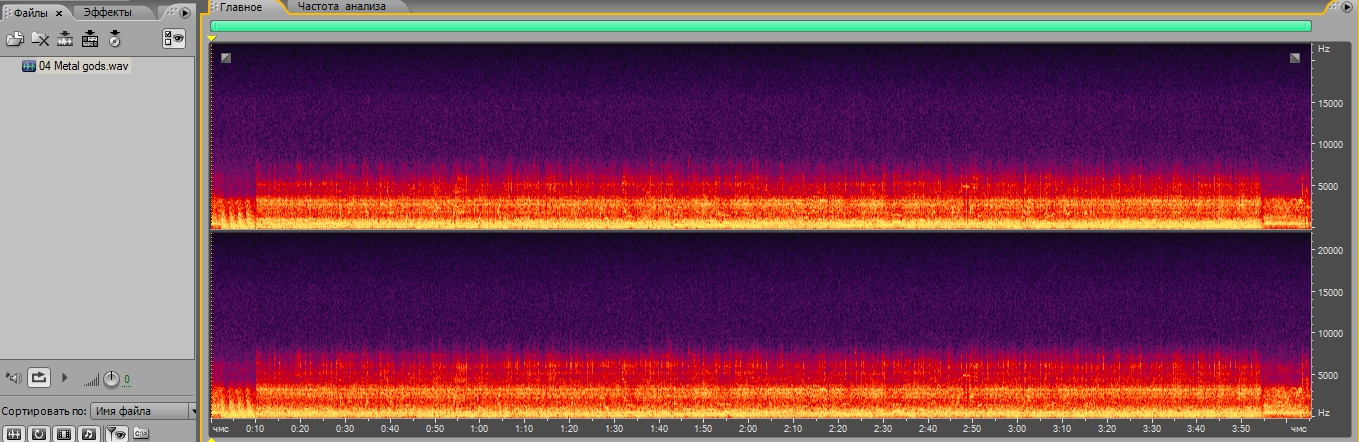Toggle loop playback in Files panel

[x=38, y=377]
